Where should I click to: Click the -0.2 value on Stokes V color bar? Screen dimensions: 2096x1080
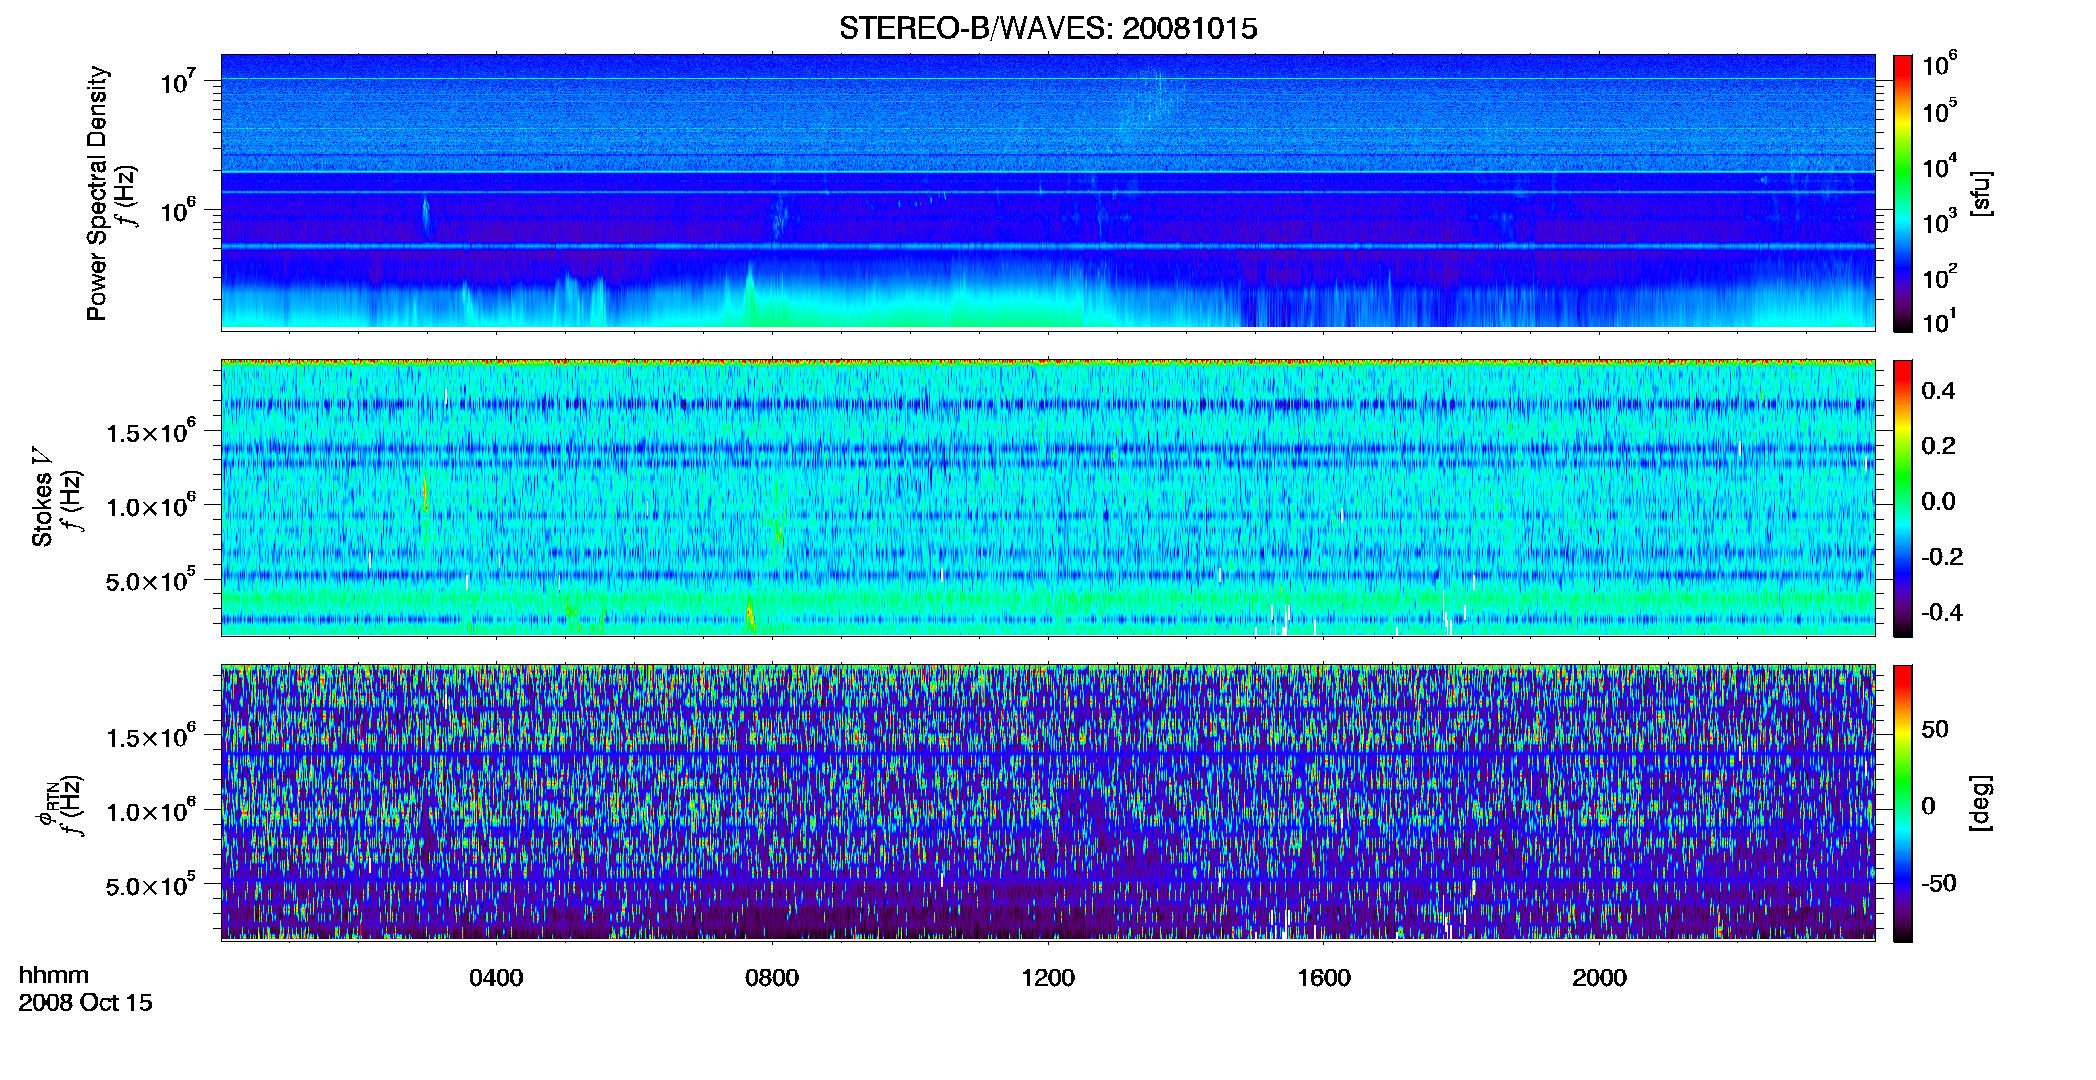[x=1943, y=556]
